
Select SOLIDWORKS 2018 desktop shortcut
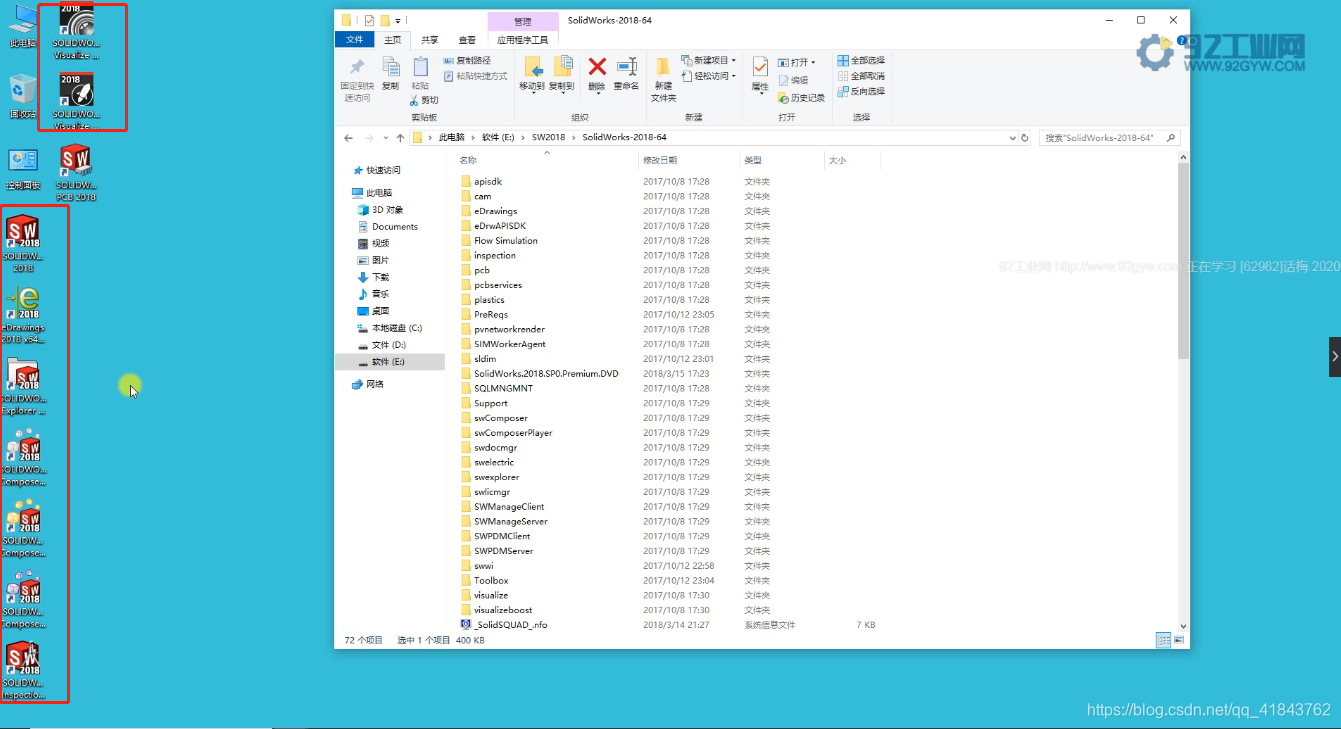(23, 243)
